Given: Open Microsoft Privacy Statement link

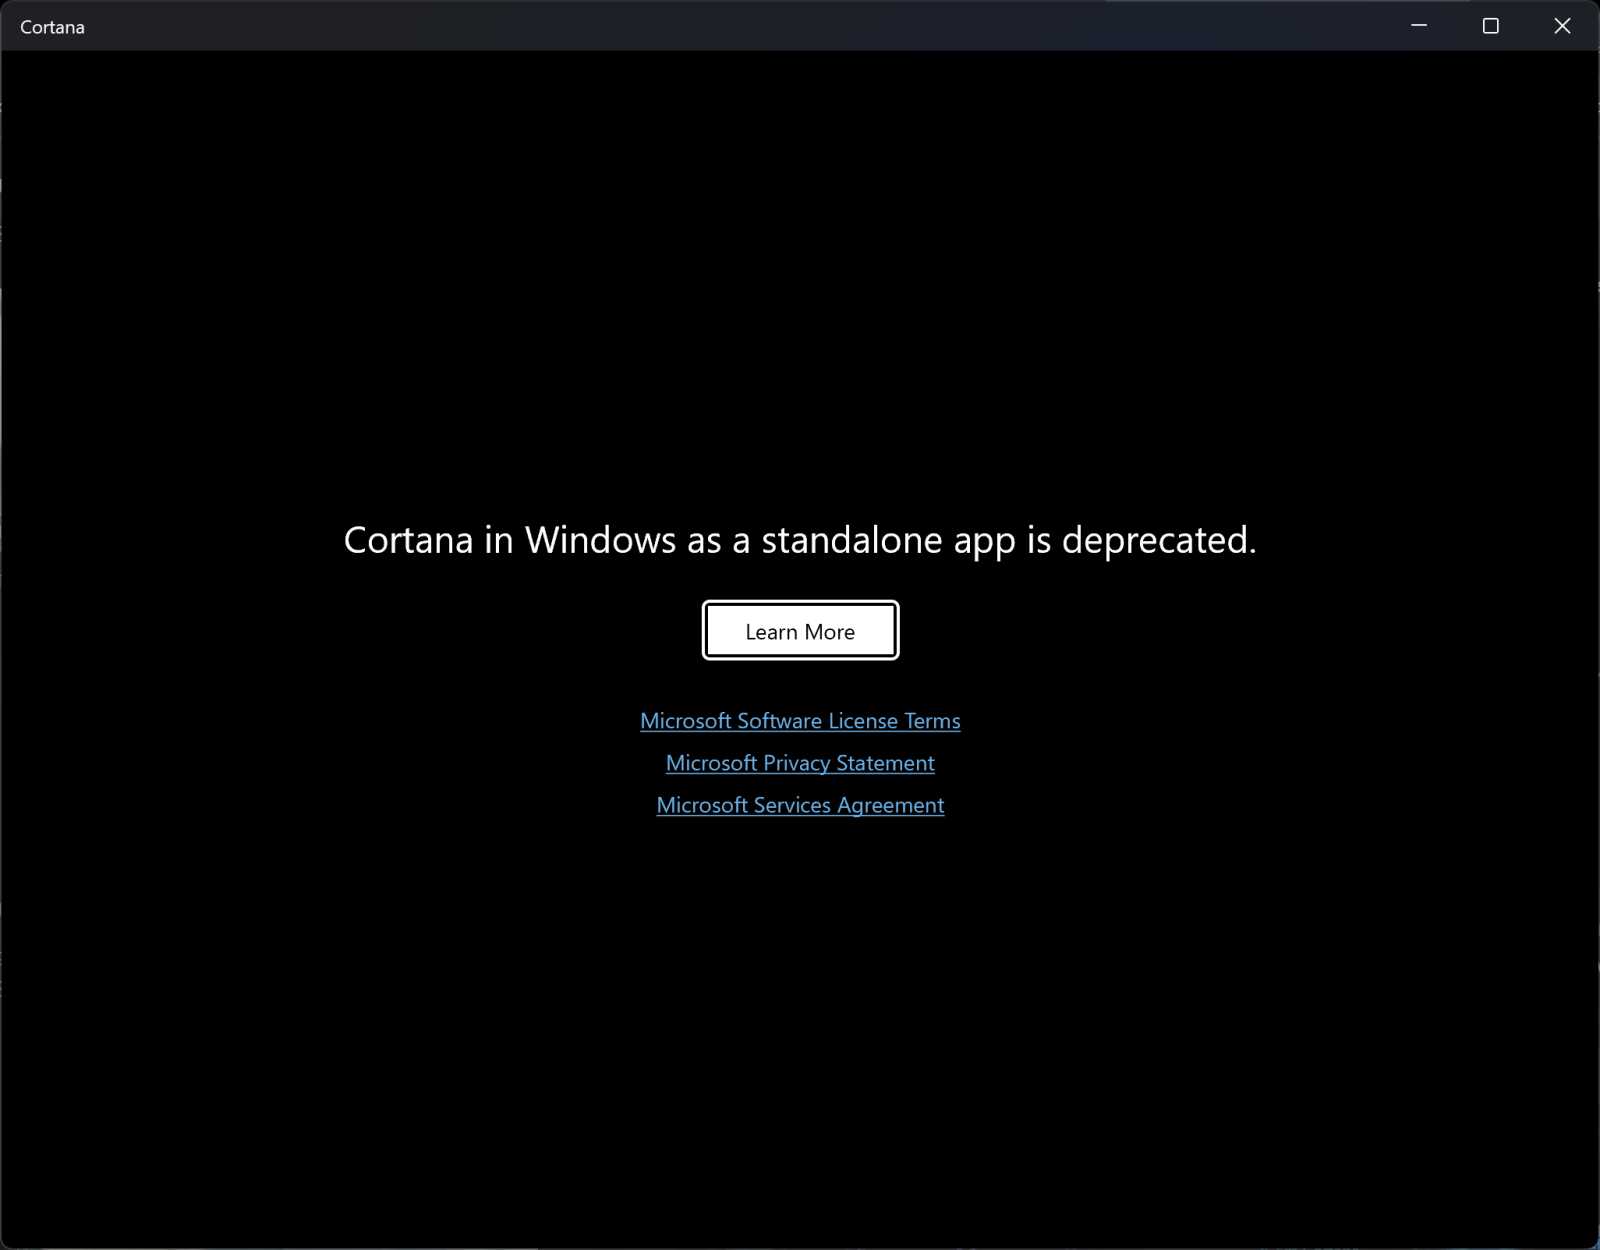Looking at the screenshot, I should coord(800,763).
